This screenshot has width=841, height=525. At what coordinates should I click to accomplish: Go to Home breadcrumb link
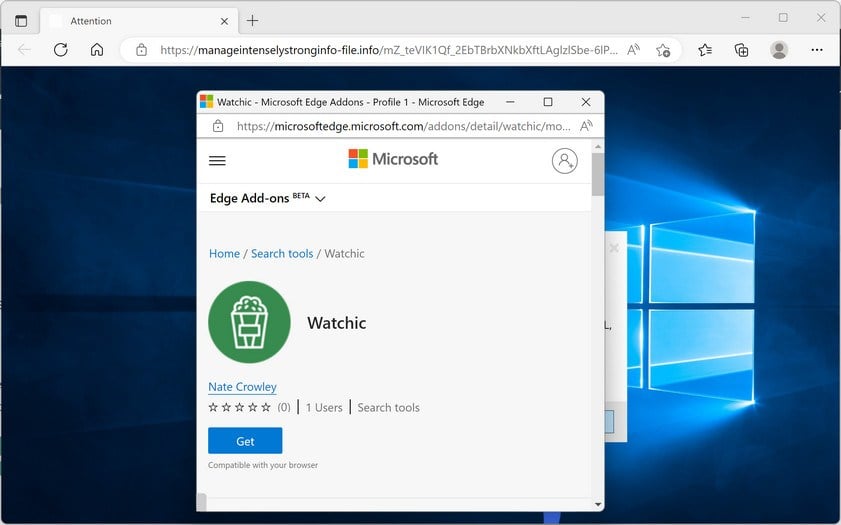224,254
